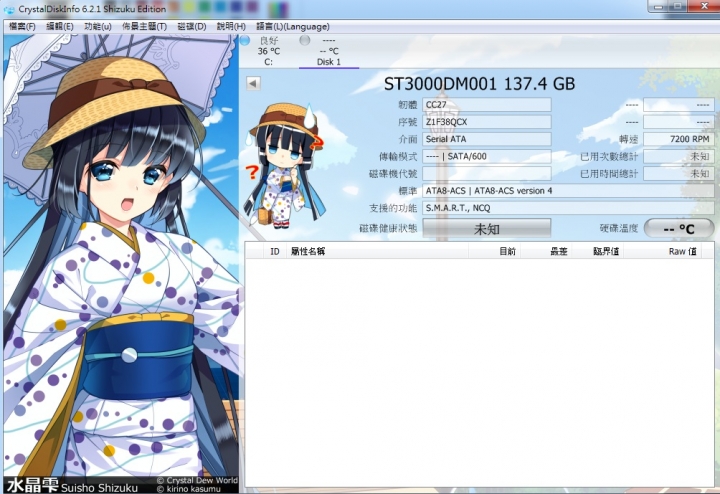Click the large Shizuku character artwork
The width and height of the screenshot is (720, 494).
[x=121, y=257]
